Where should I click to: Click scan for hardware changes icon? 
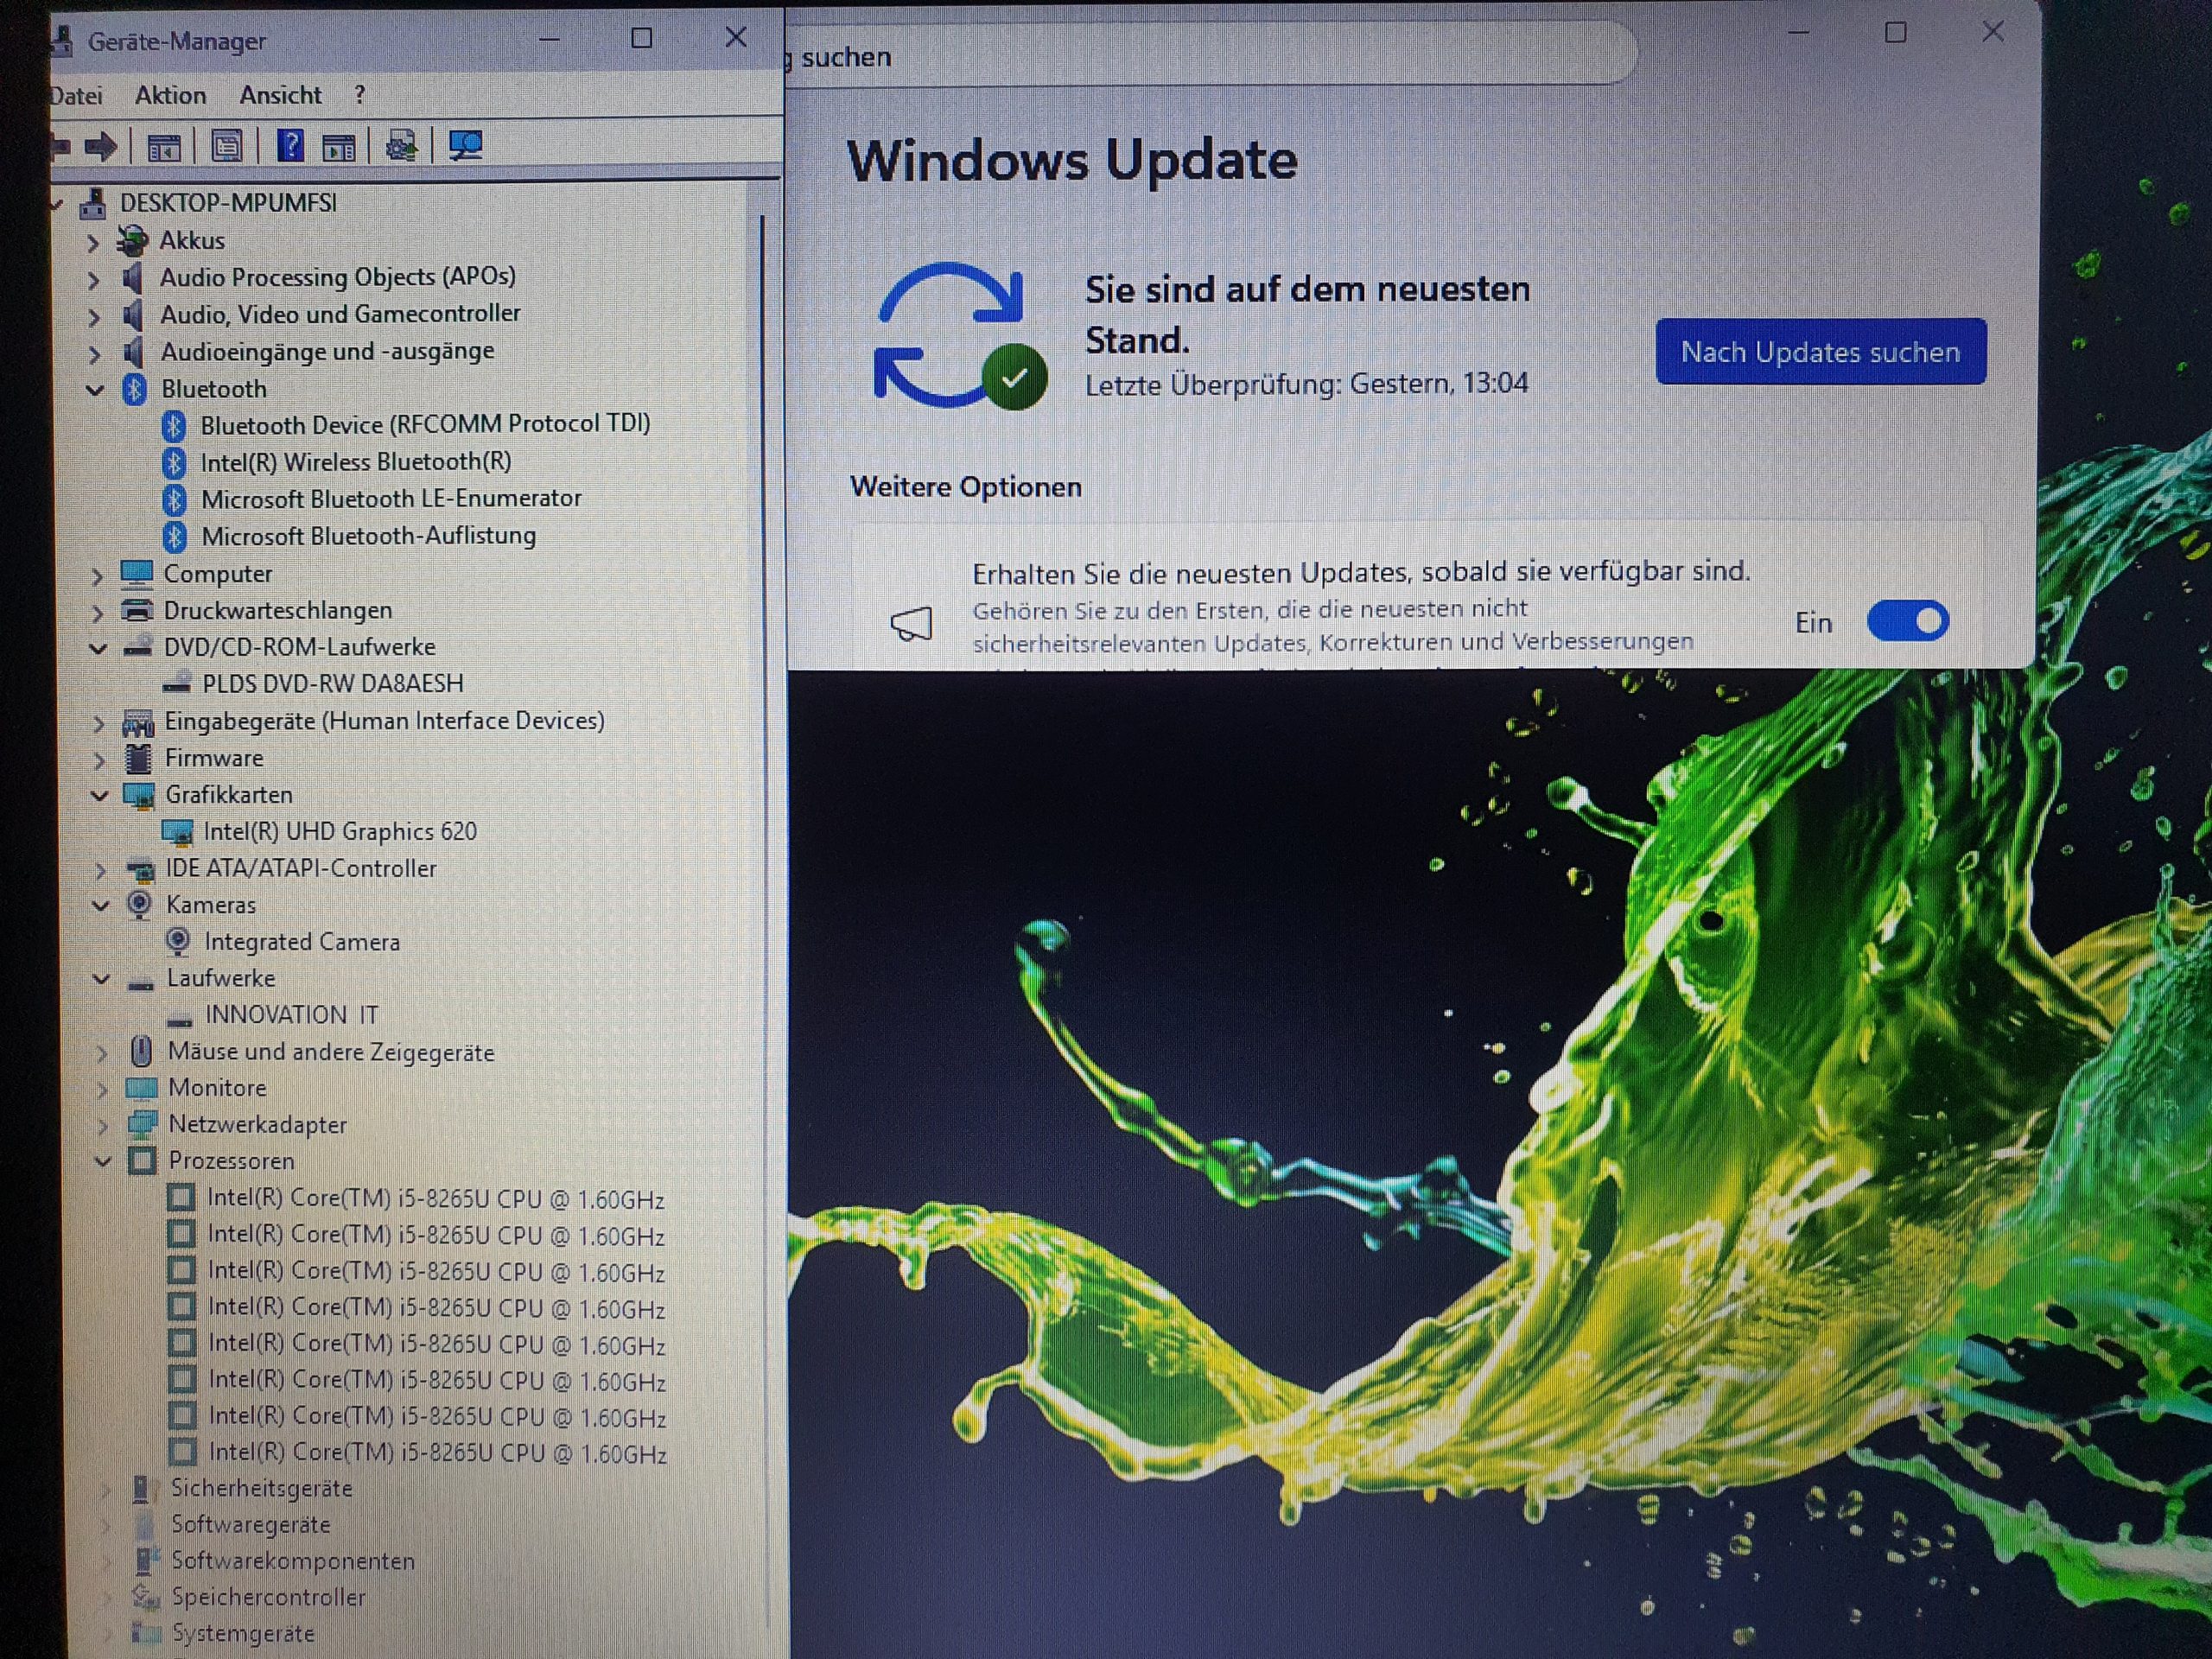pyautogui.click(x=465, y=146)
